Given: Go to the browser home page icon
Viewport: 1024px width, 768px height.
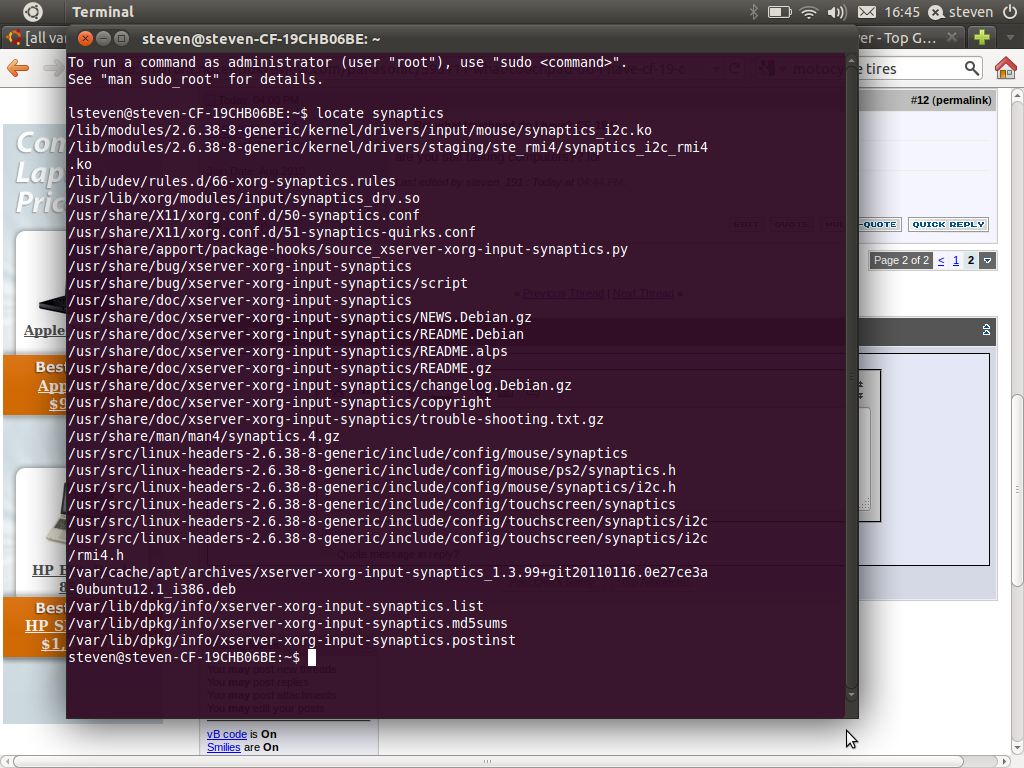Looking at the screenshot, I should tap(1006, 68).
